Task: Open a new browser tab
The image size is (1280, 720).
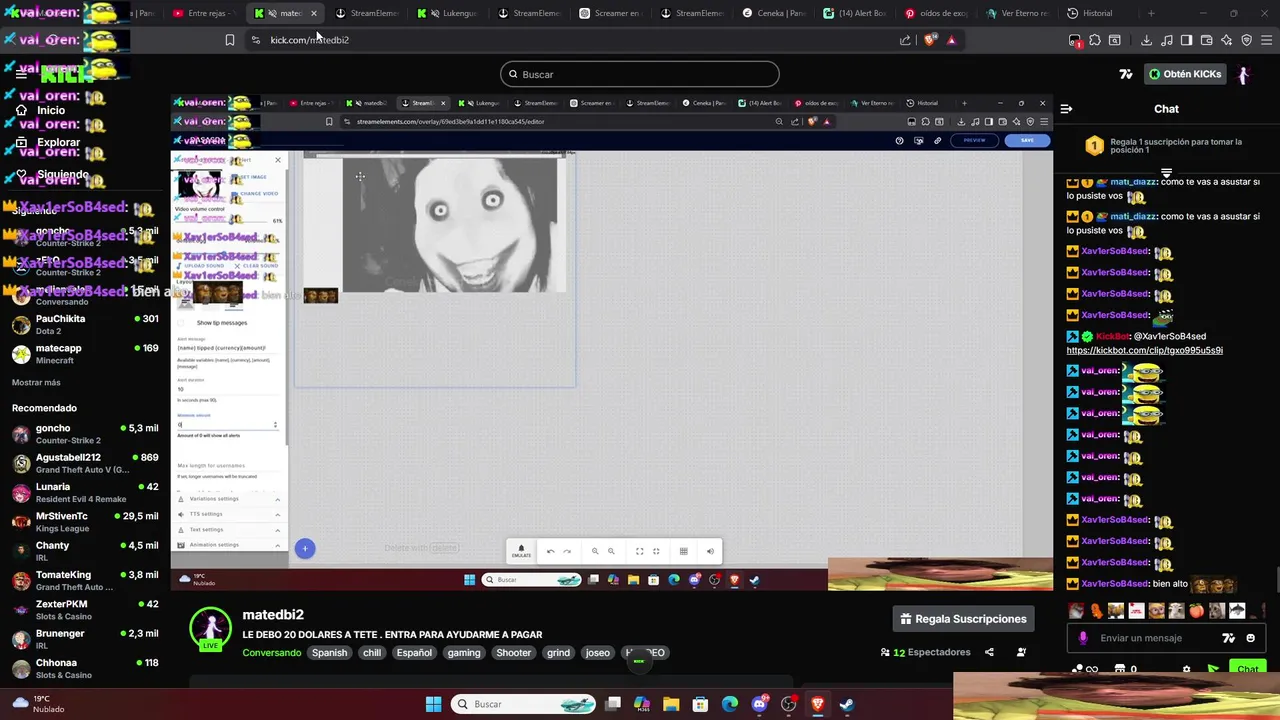Action: (1151, 13)
